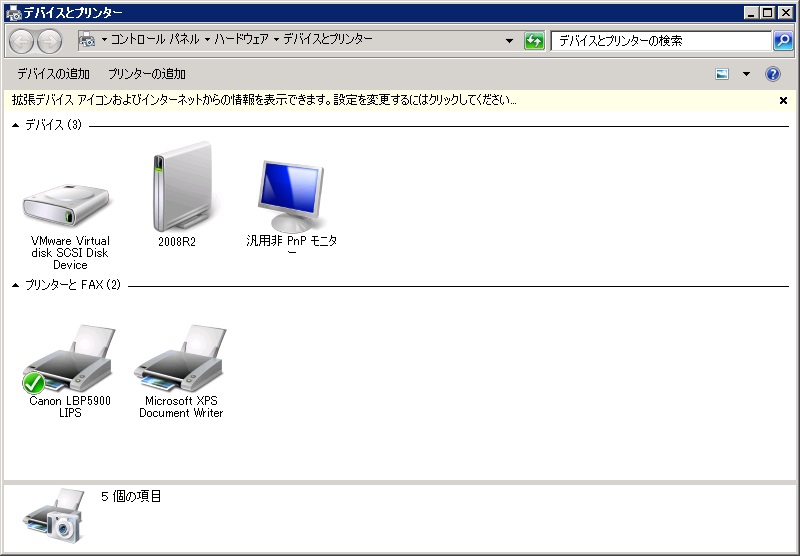Click the back navigation arrow
Screen dimensions: 800x556
click(x=22, y=41)
